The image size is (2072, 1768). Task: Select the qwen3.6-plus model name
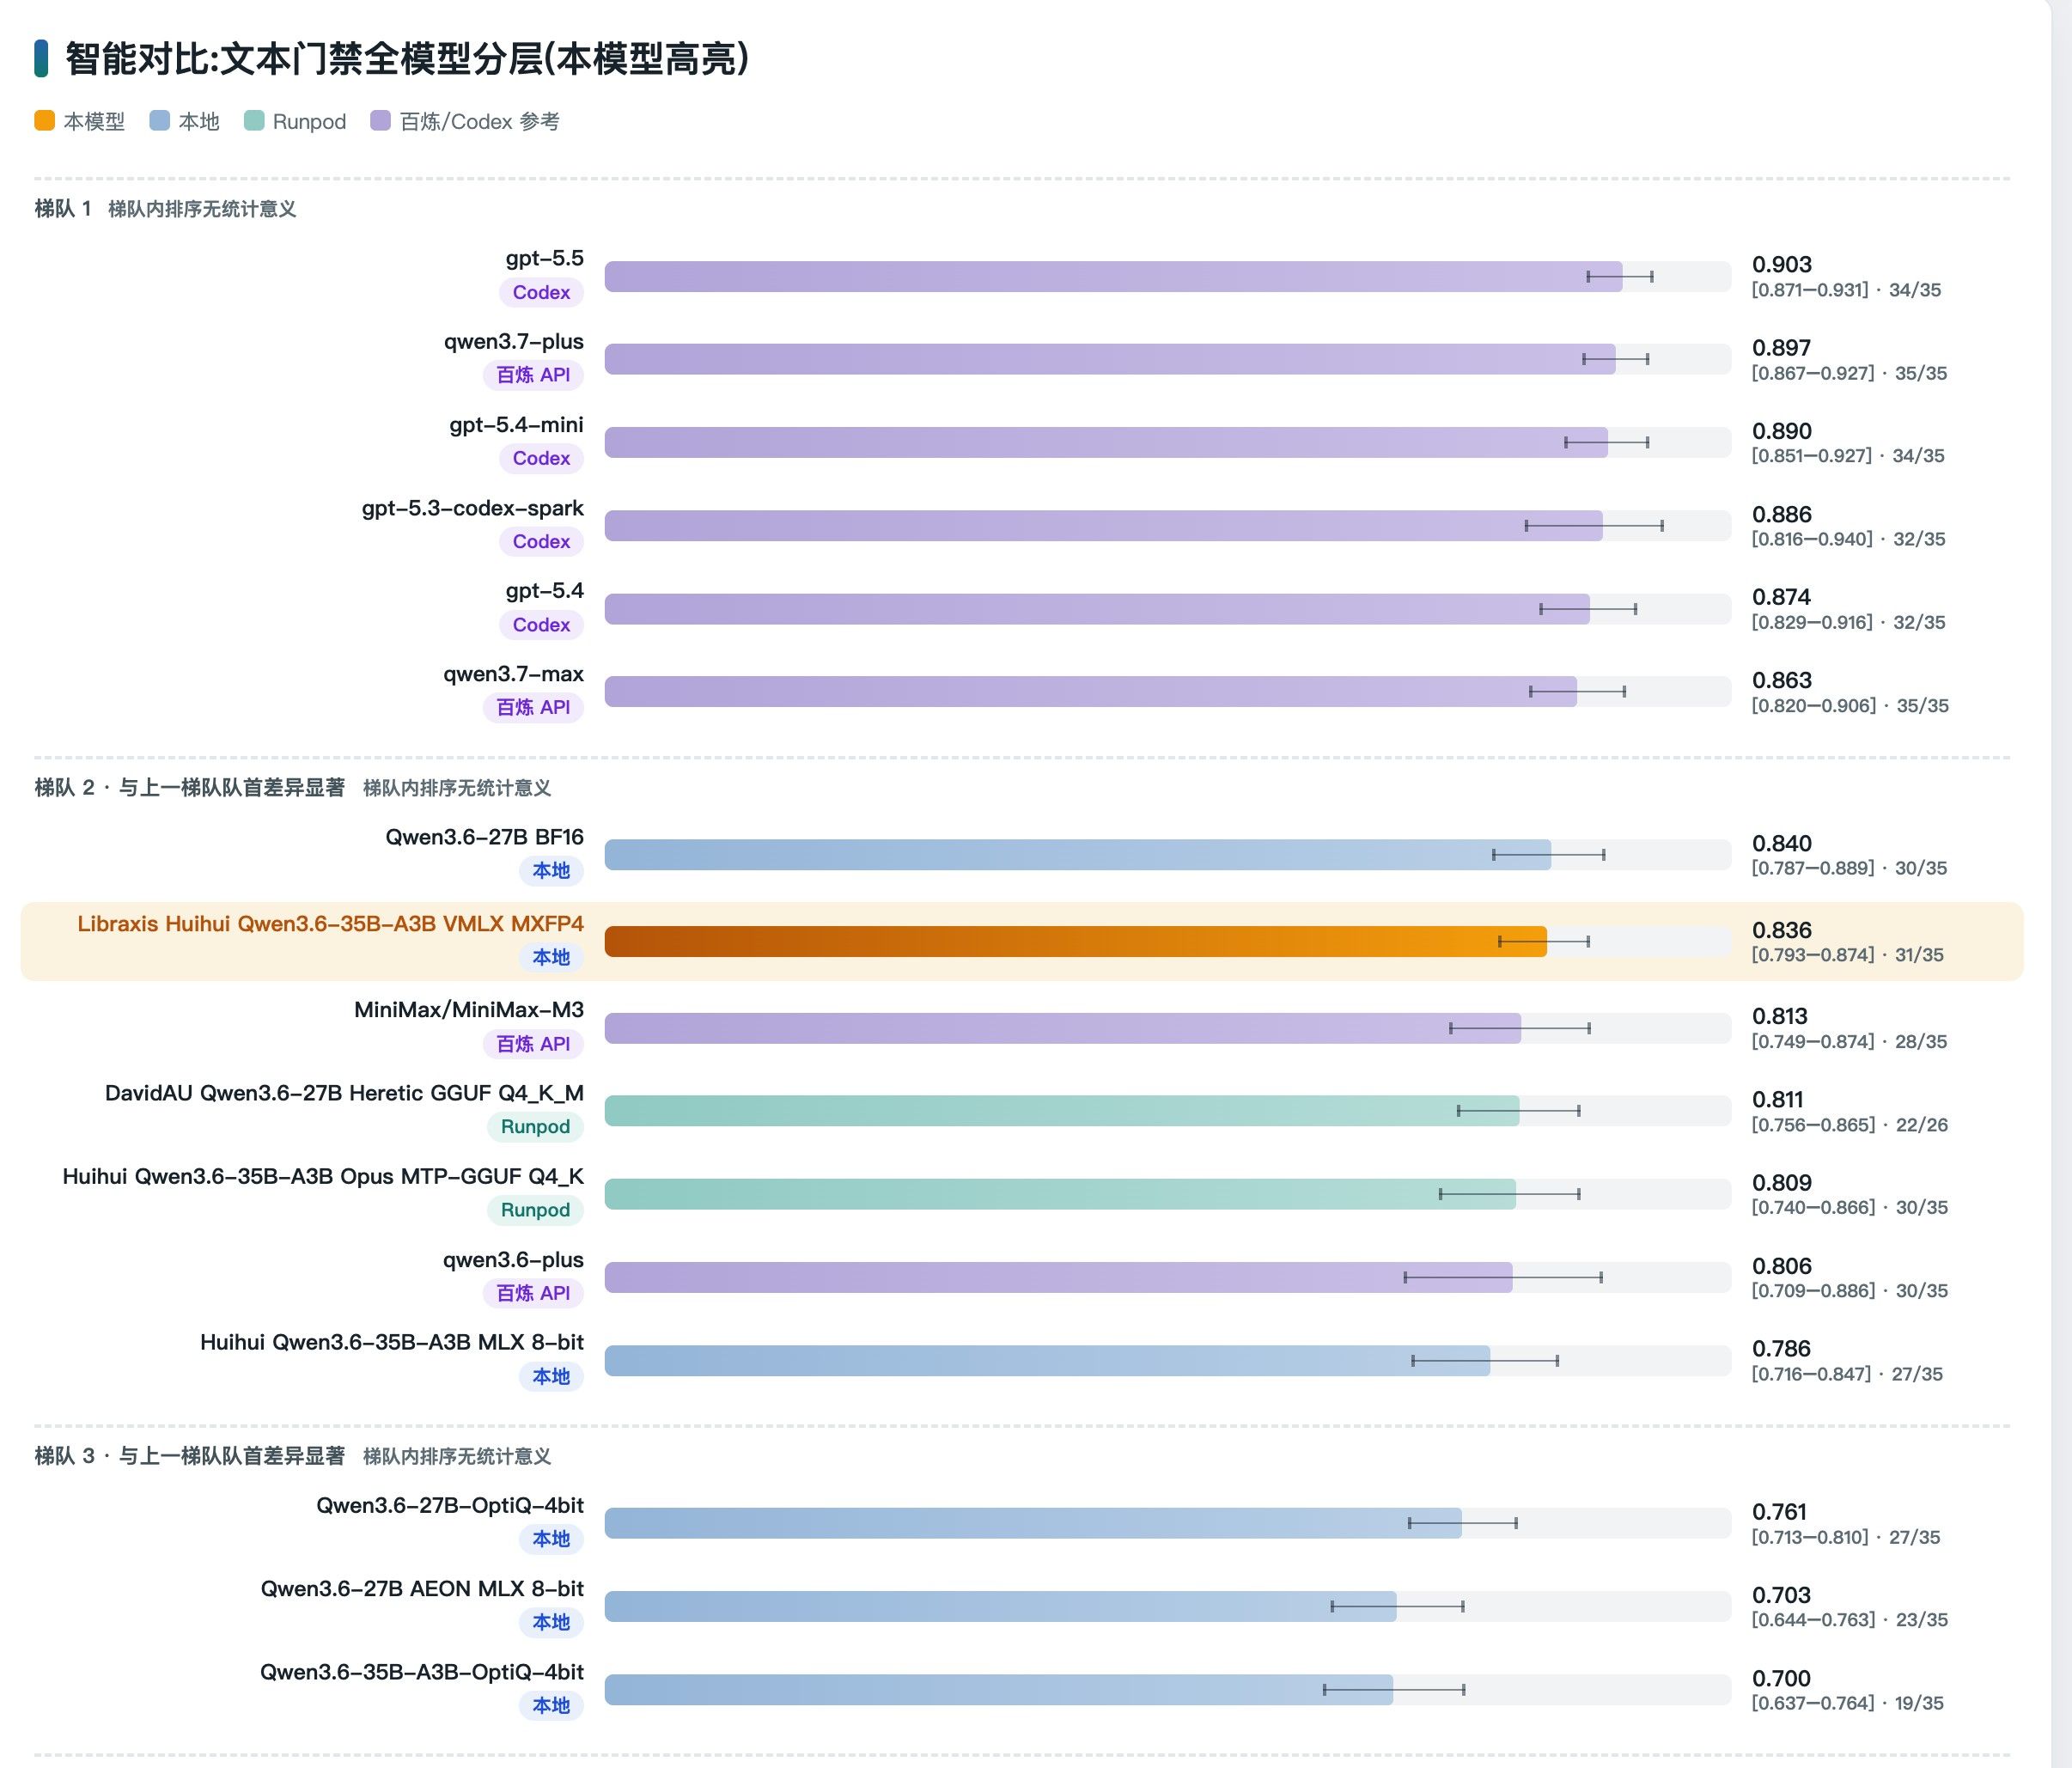tap(514, 1260)
